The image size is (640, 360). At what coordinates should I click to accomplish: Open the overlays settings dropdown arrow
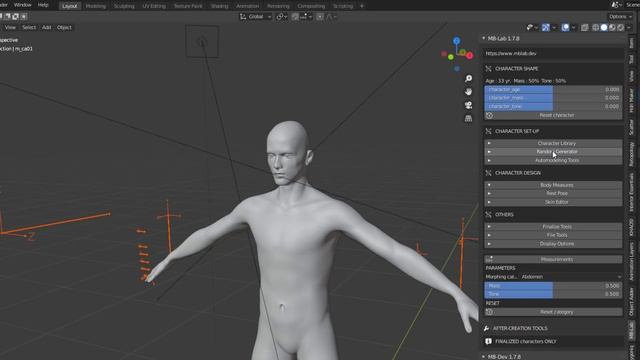573,27
